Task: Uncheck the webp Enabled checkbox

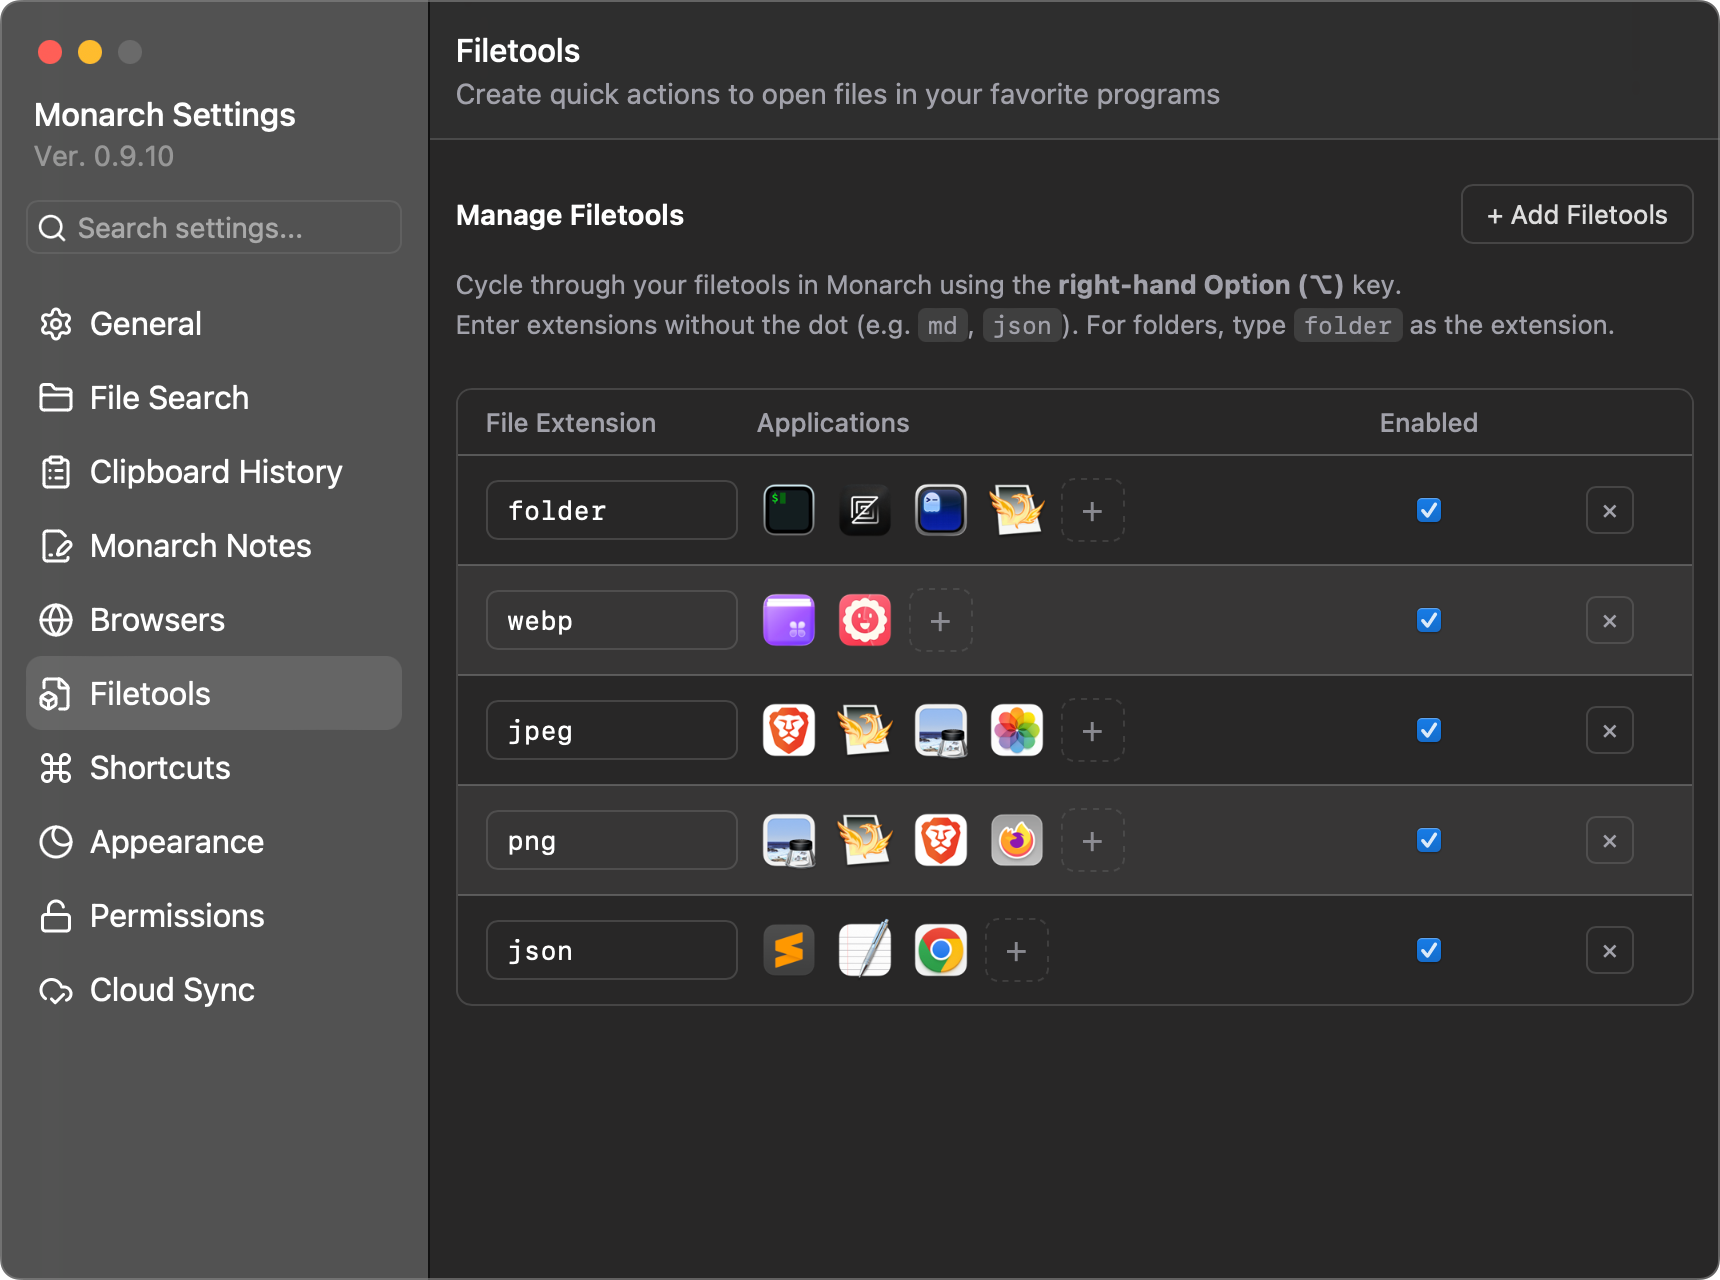Action: click(1429, 620)
